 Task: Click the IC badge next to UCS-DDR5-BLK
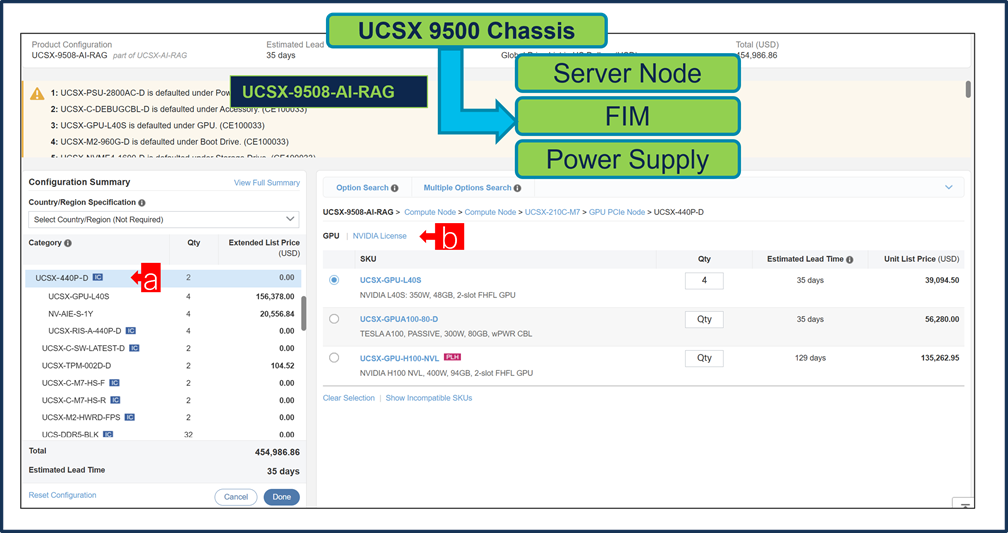(x=108, y=435)
